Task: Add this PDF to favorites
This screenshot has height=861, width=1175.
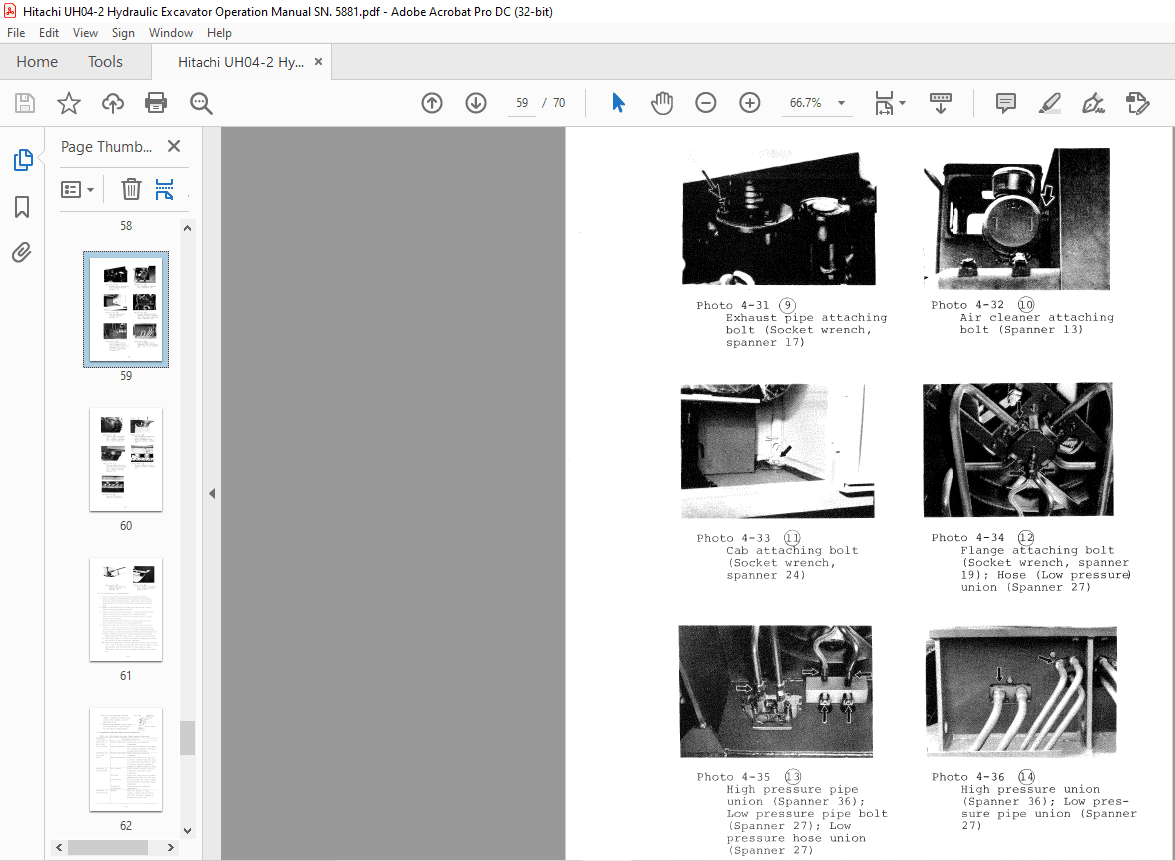Action: pyautogui.click(x=67, y=102)
